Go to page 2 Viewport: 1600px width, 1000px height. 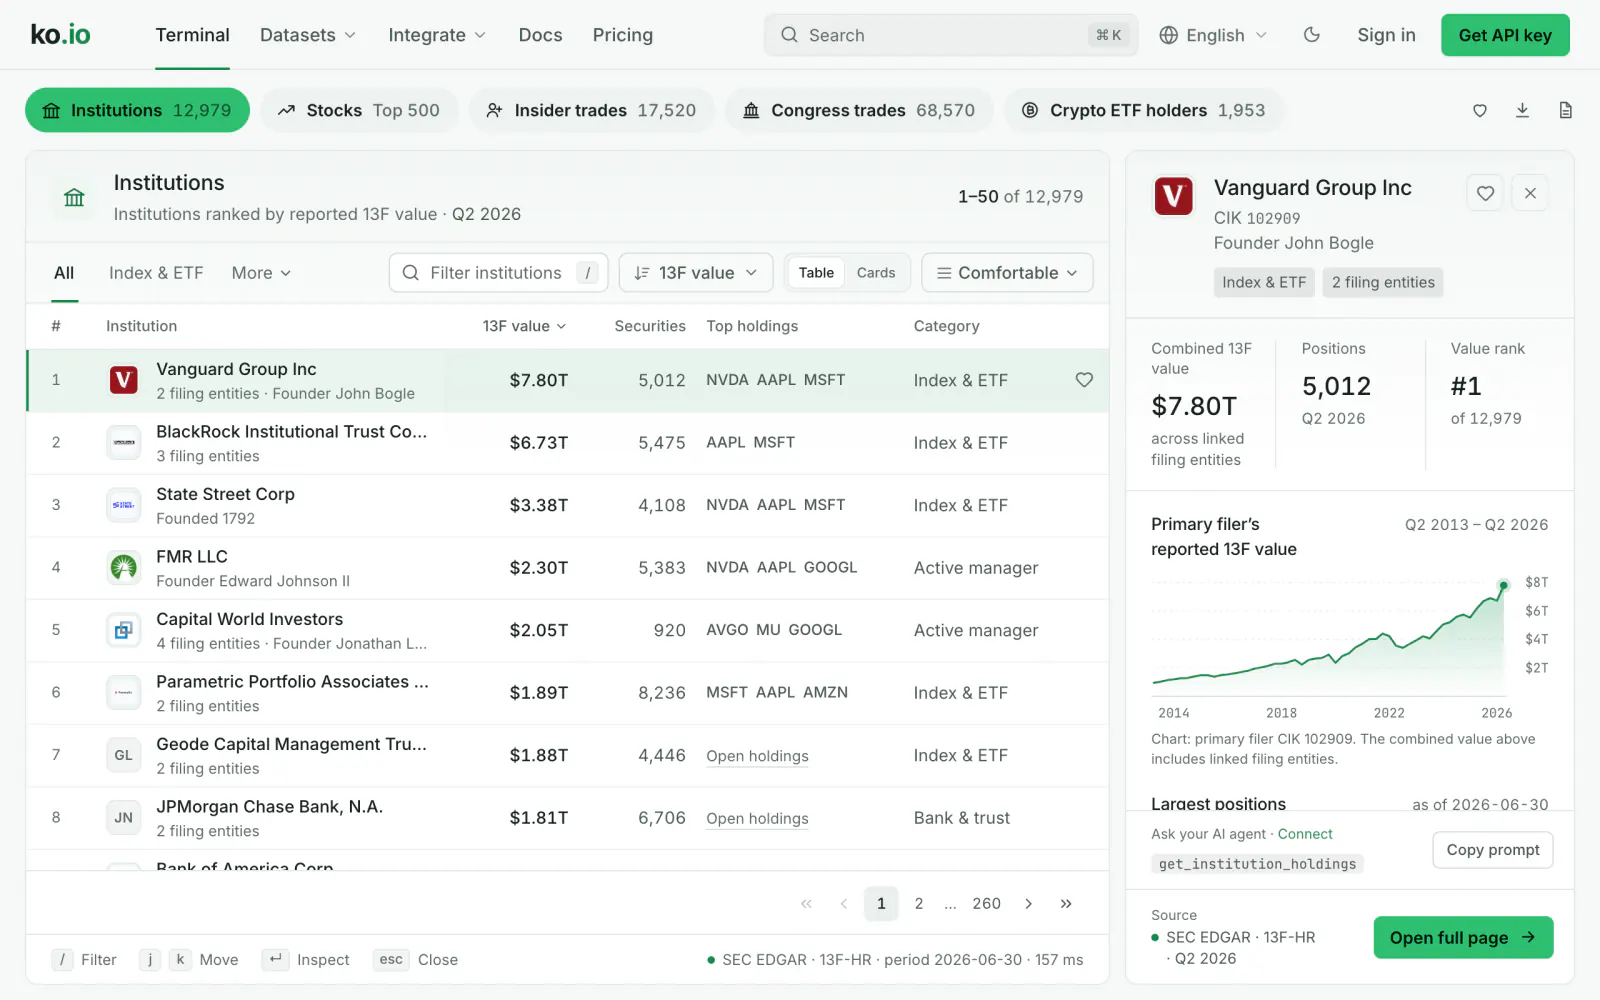click(919, 904)
